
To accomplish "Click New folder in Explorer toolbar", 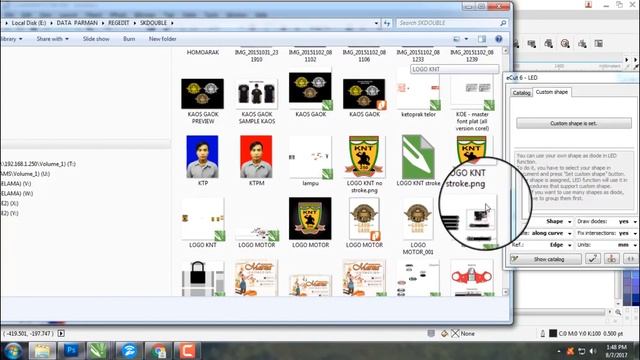I will 162,39.
